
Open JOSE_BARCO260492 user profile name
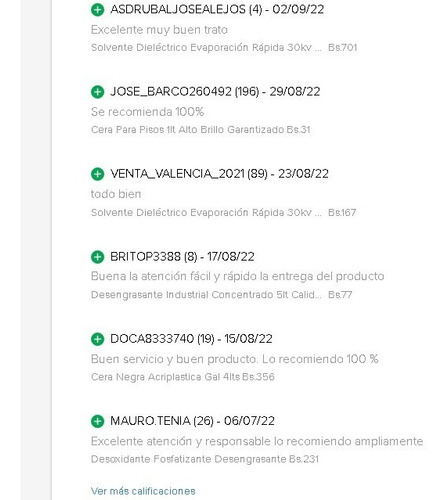point(171,92)
